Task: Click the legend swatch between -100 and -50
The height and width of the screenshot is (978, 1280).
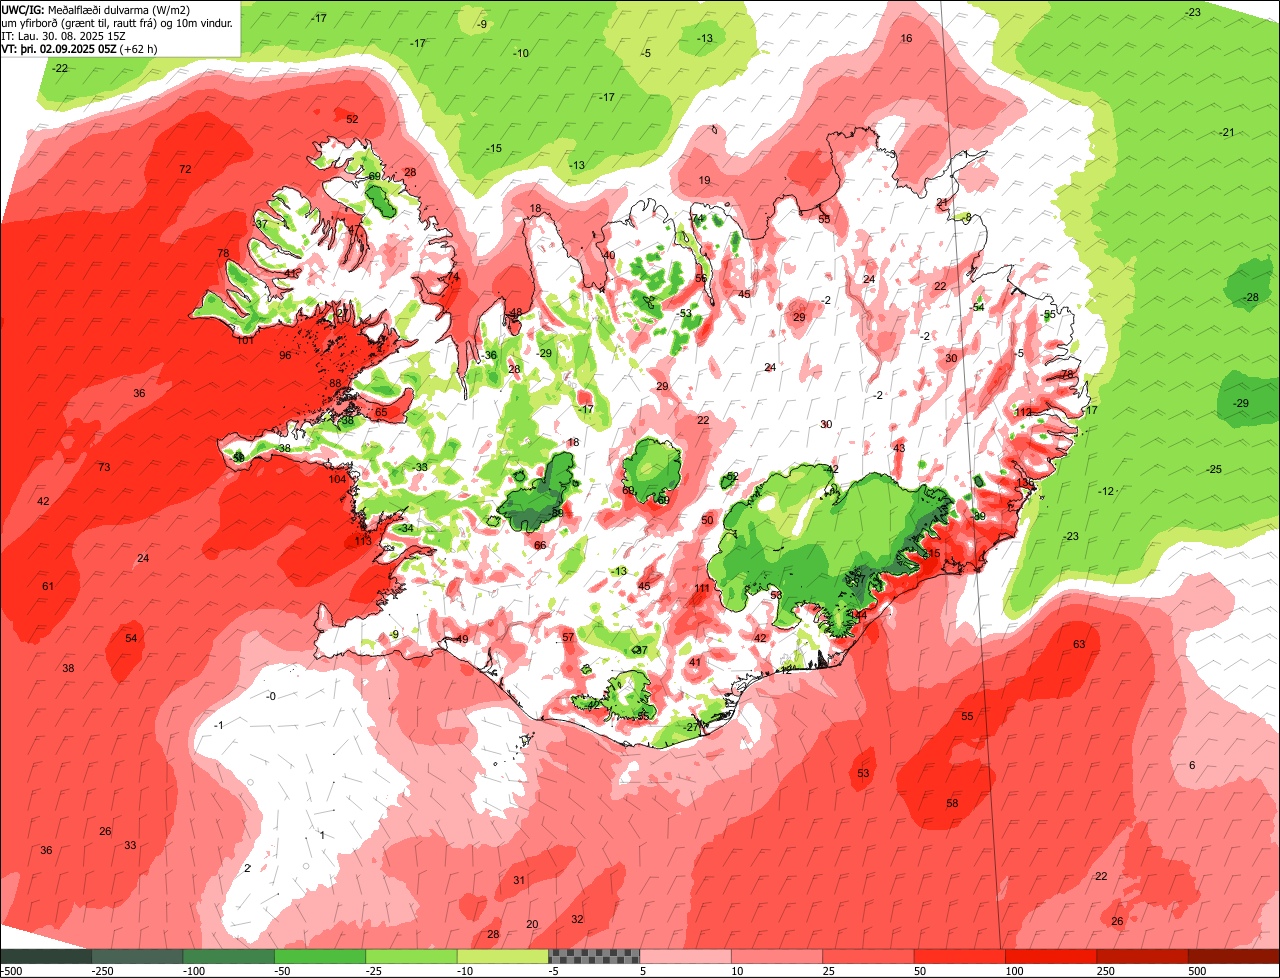Action: tap(228, 956)
